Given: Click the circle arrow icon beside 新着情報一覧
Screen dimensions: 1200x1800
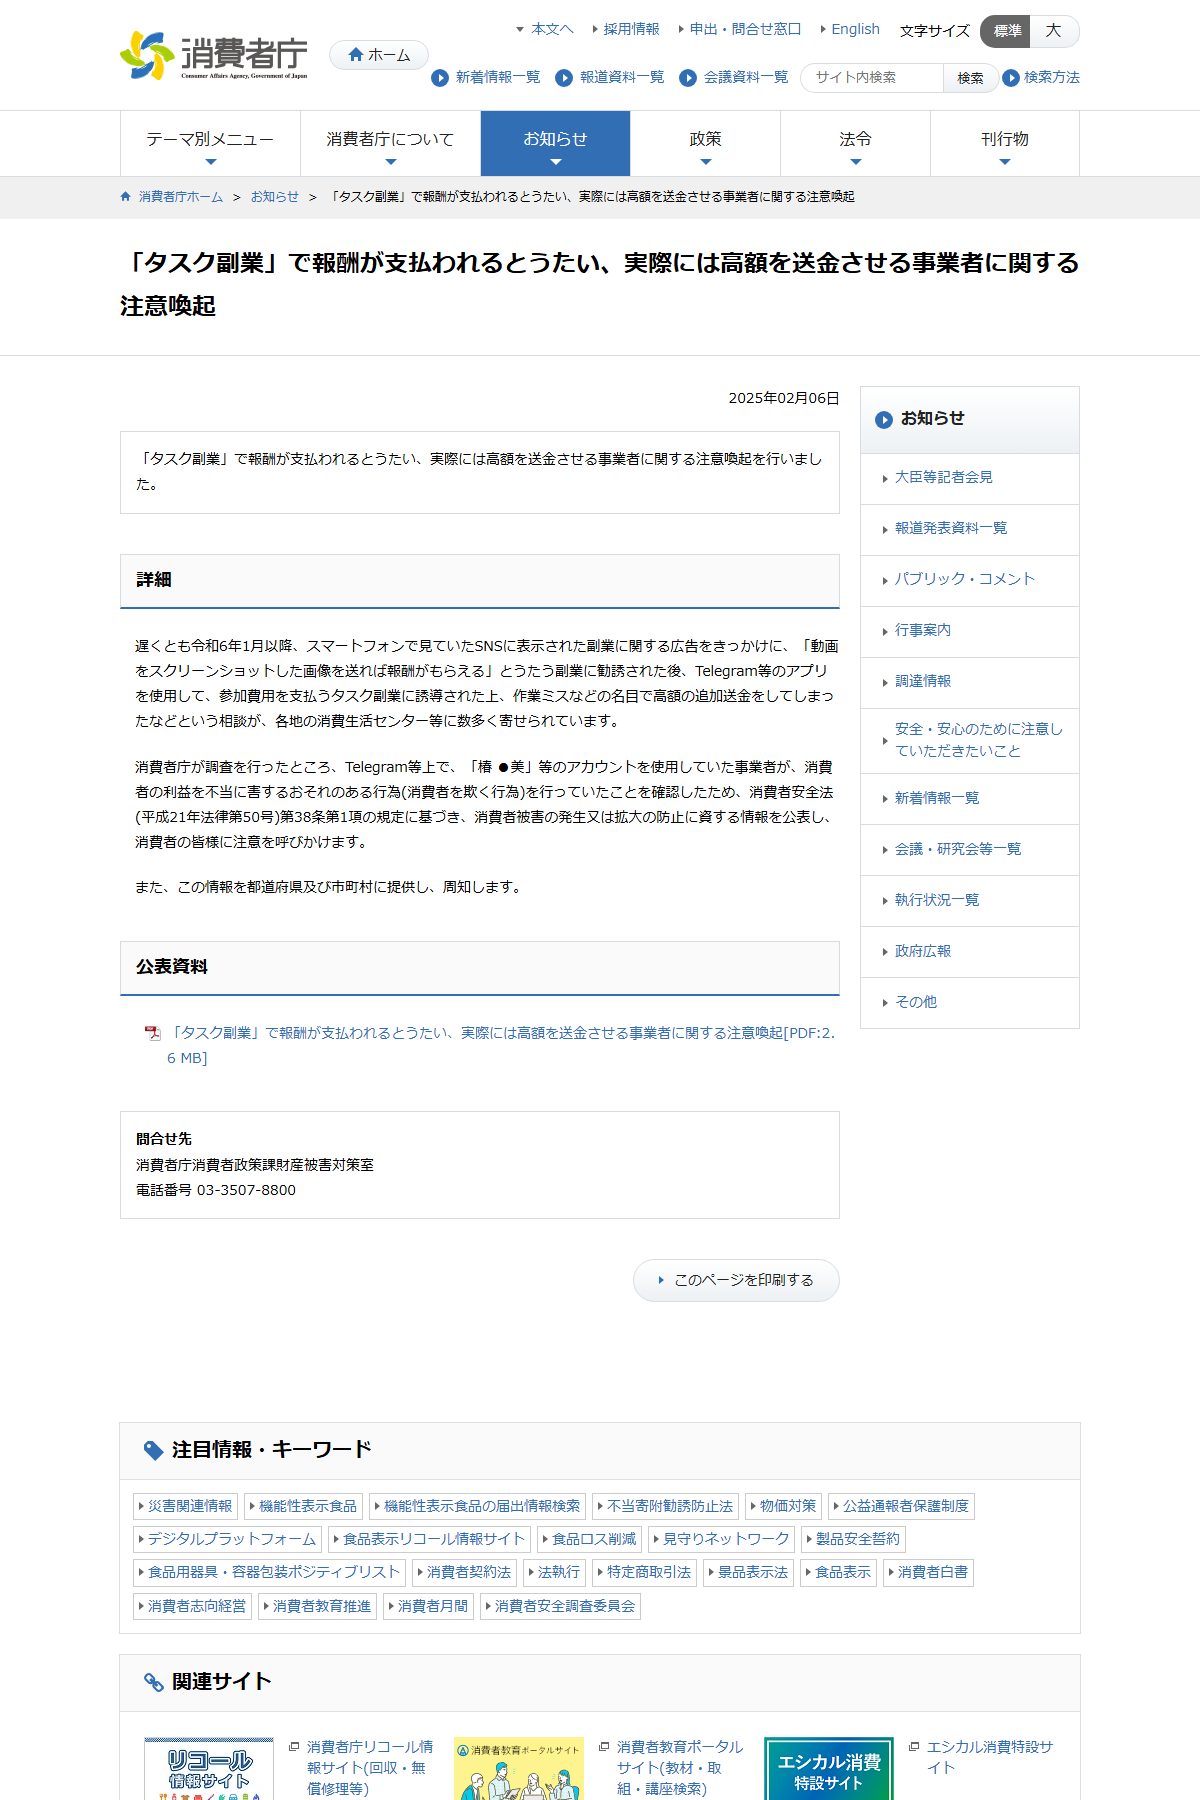Looking at the screenshot, I should [x=440, y=78].
